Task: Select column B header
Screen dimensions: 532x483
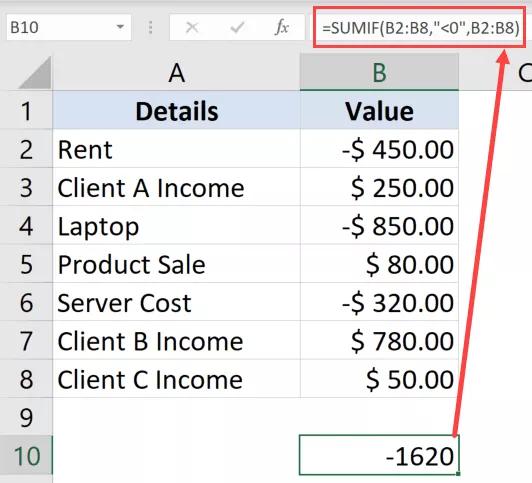Action: coord(379,73)
